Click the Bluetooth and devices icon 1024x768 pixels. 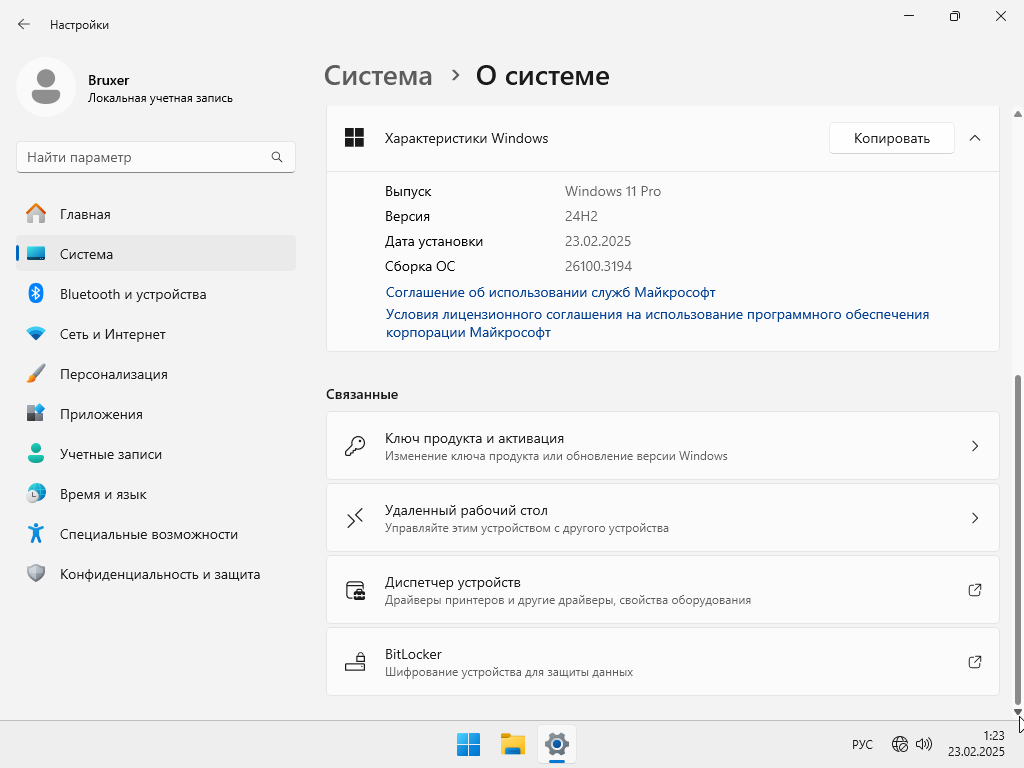click(x=36, y=294)
